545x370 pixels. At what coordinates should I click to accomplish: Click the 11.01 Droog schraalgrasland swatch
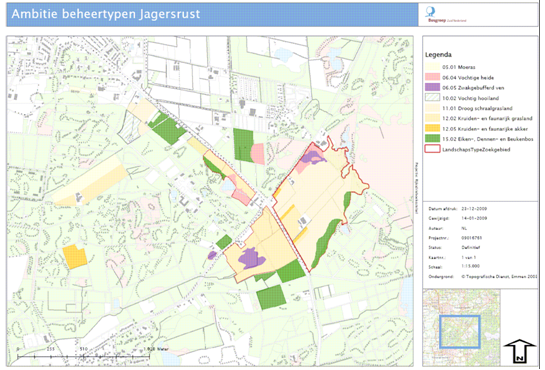pyautogui.click(x=432, y=108)
